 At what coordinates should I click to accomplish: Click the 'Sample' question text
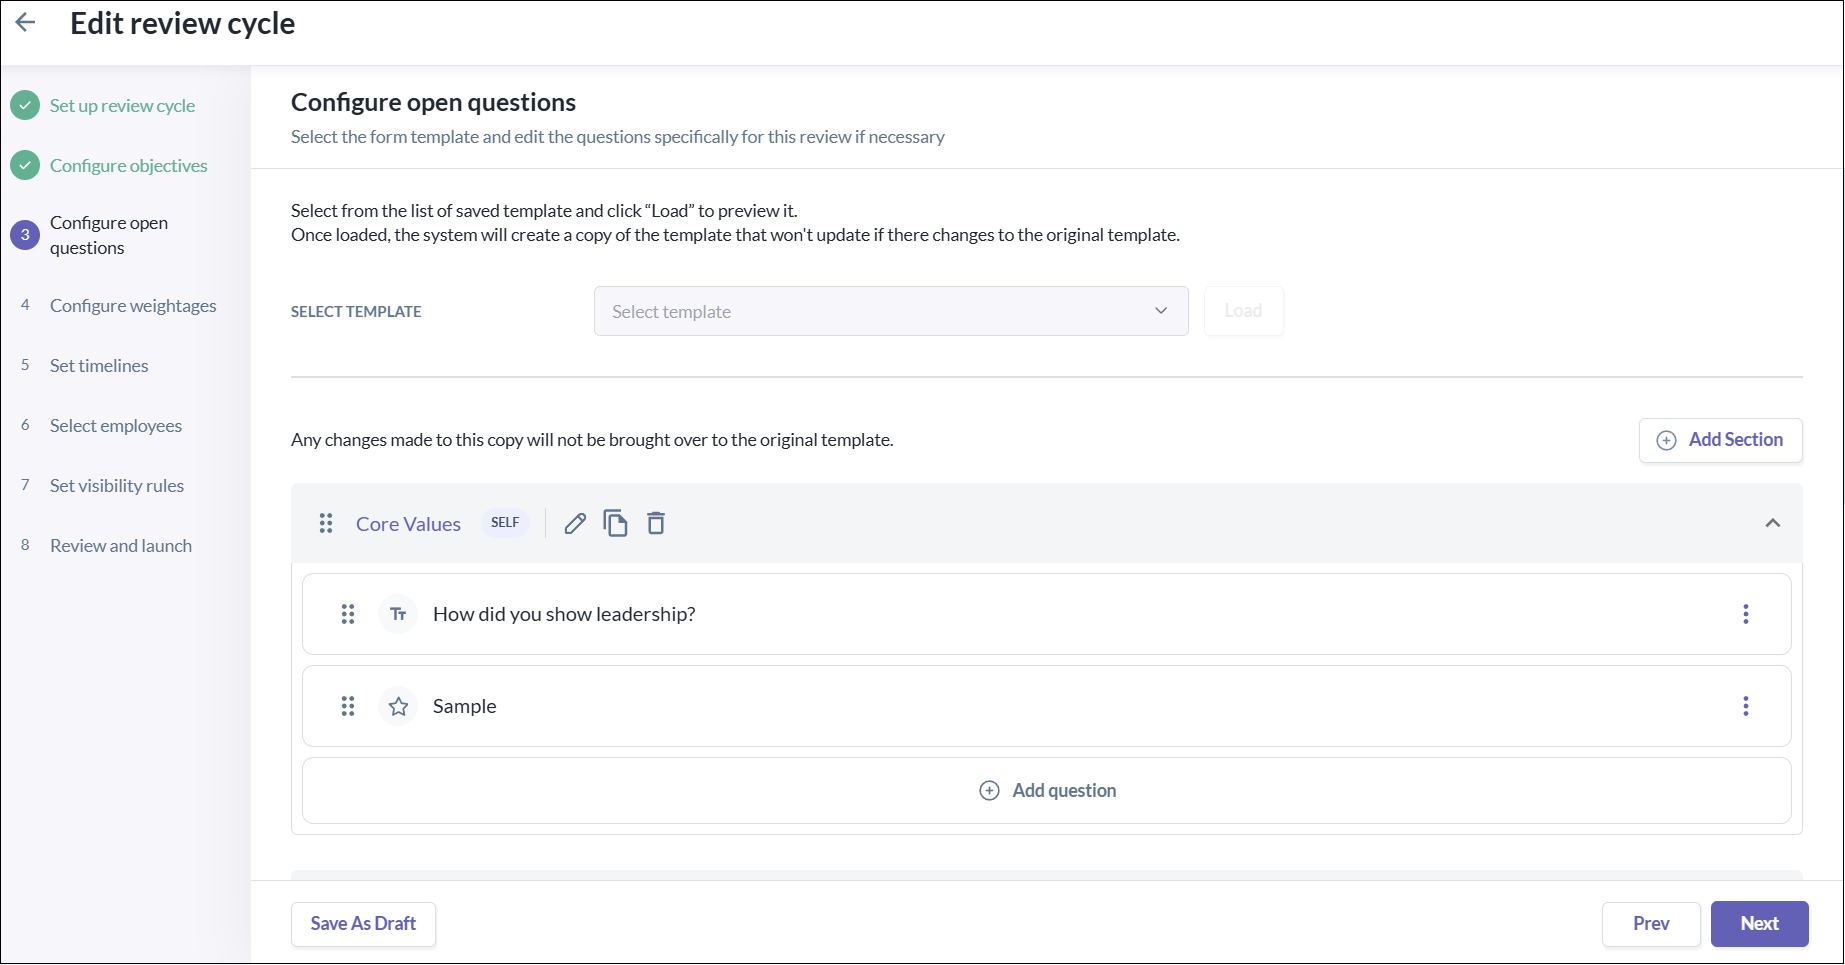[464, 706]
